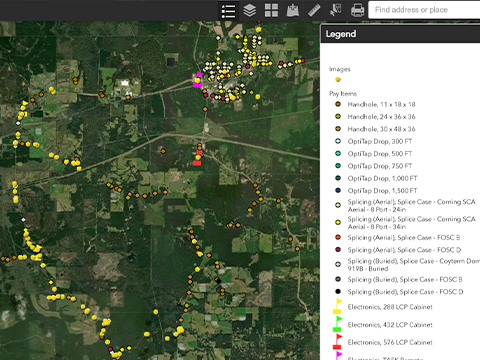This screenshot has height=360, width=480.
Task: Select the Handhole, 11 x 18 x 18 legend entry
Action: 375,104
